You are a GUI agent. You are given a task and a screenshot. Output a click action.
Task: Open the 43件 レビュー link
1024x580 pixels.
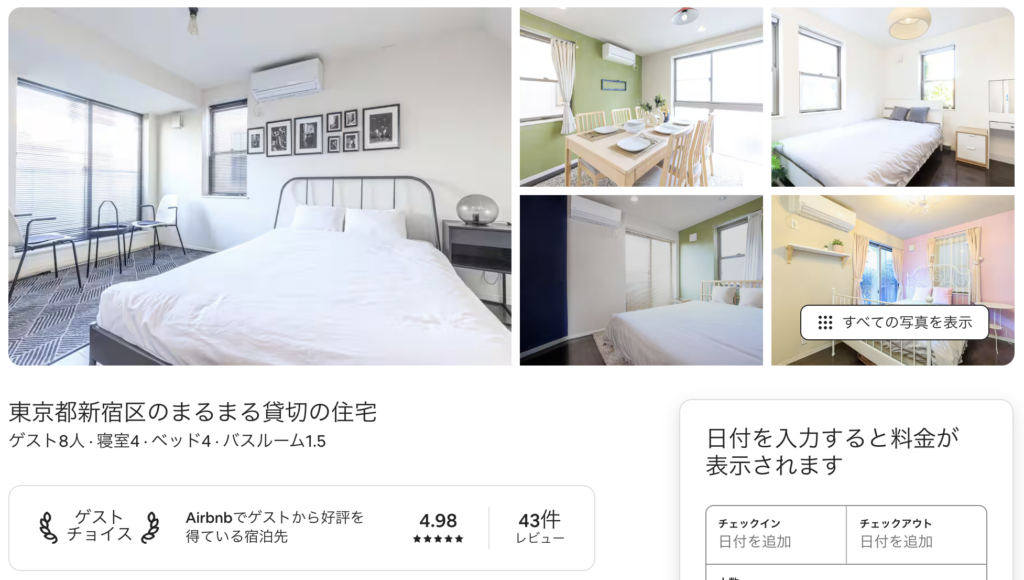pos(539,528)
